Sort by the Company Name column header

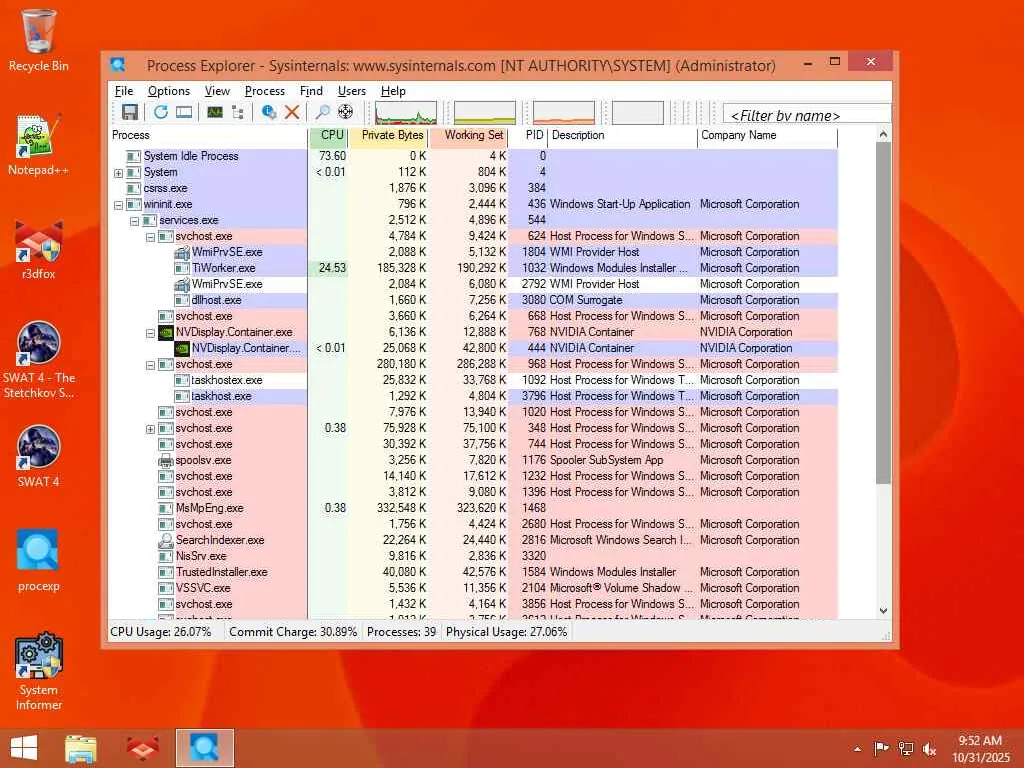point(767,135)
